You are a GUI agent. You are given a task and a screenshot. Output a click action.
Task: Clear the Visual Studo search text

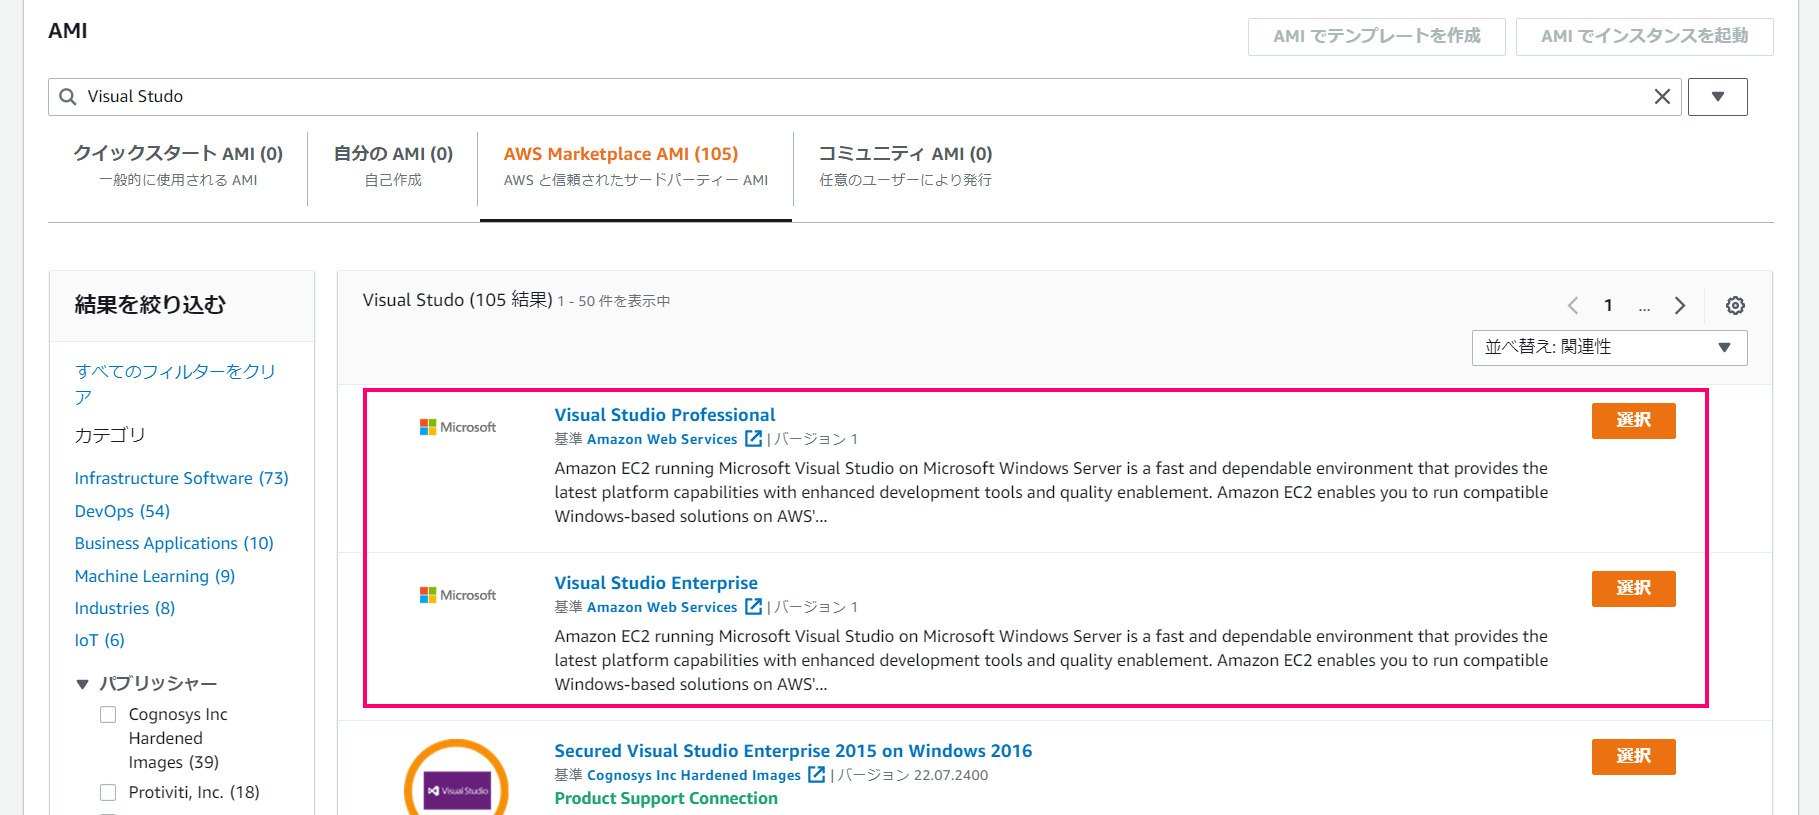coord(1662,97)
